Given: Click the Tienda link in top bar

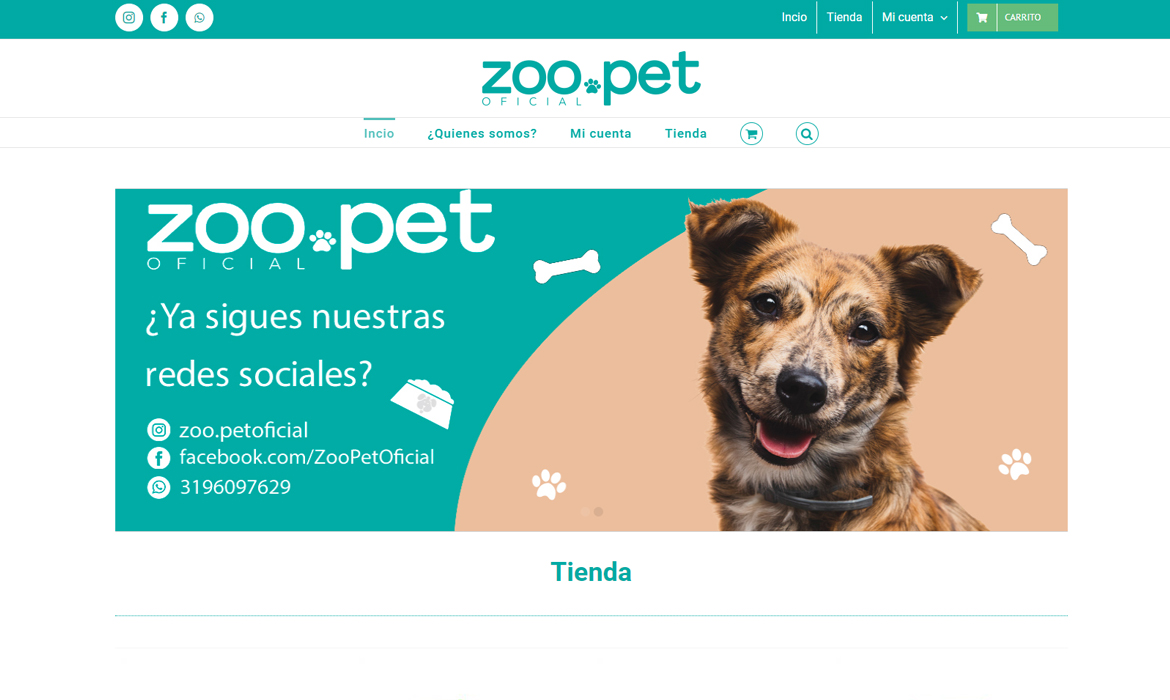Looking at the screenshot, I should 845,17.
